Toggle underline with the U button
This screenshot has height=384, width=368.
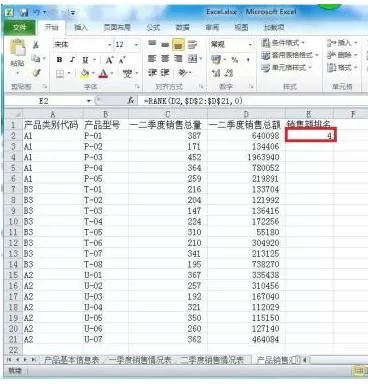85,60
